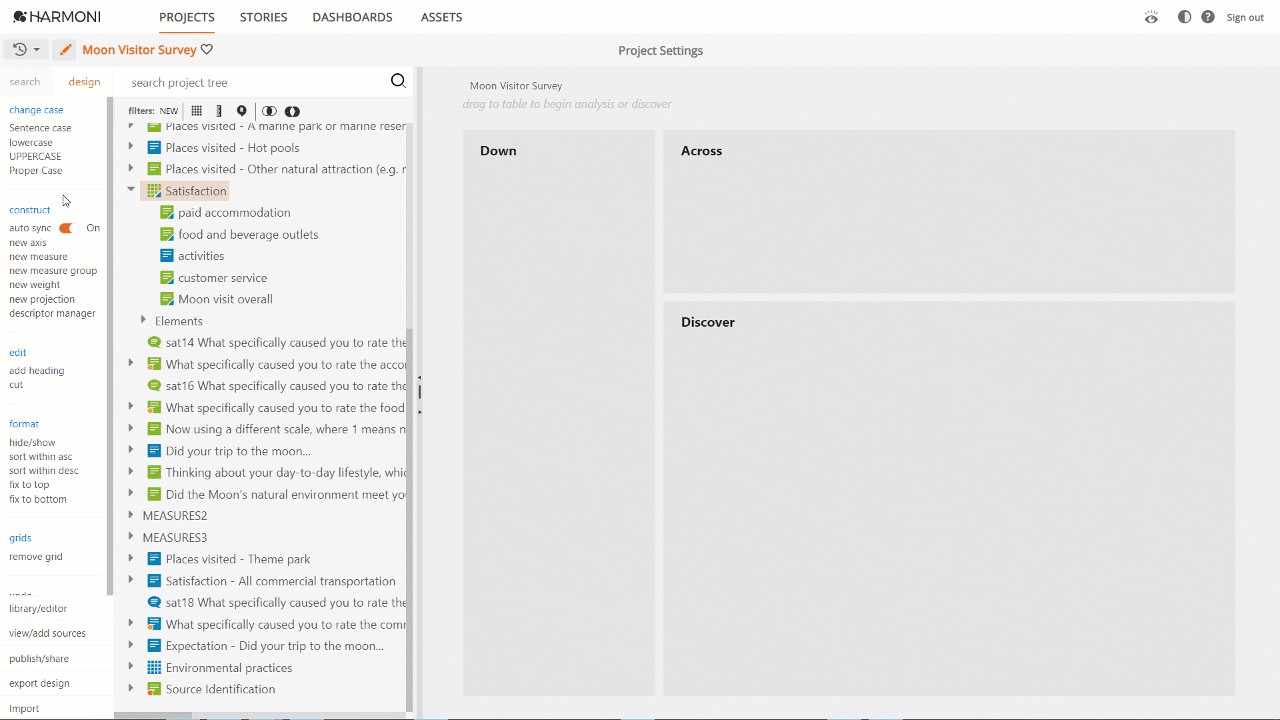This screenshot has width=1280, height=720.
Task: Switch to the design side tab
Action: point(84,82)
